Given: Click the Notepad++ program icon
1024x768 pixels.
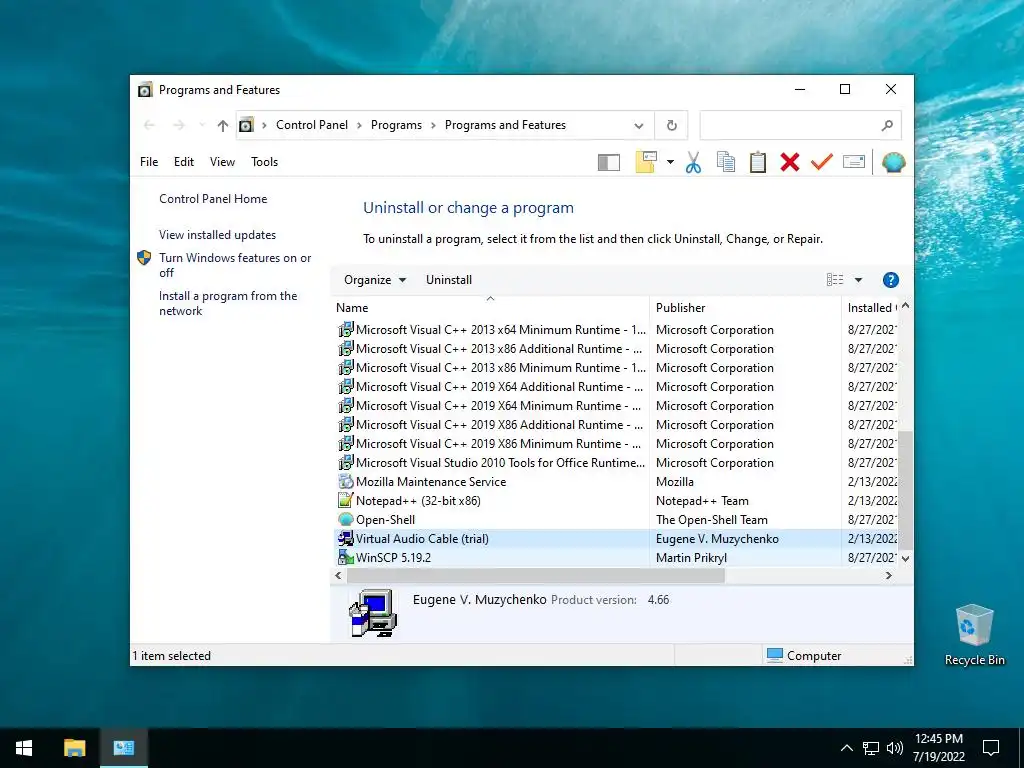Looking at the screenshot, I should (x=345, y=501).
